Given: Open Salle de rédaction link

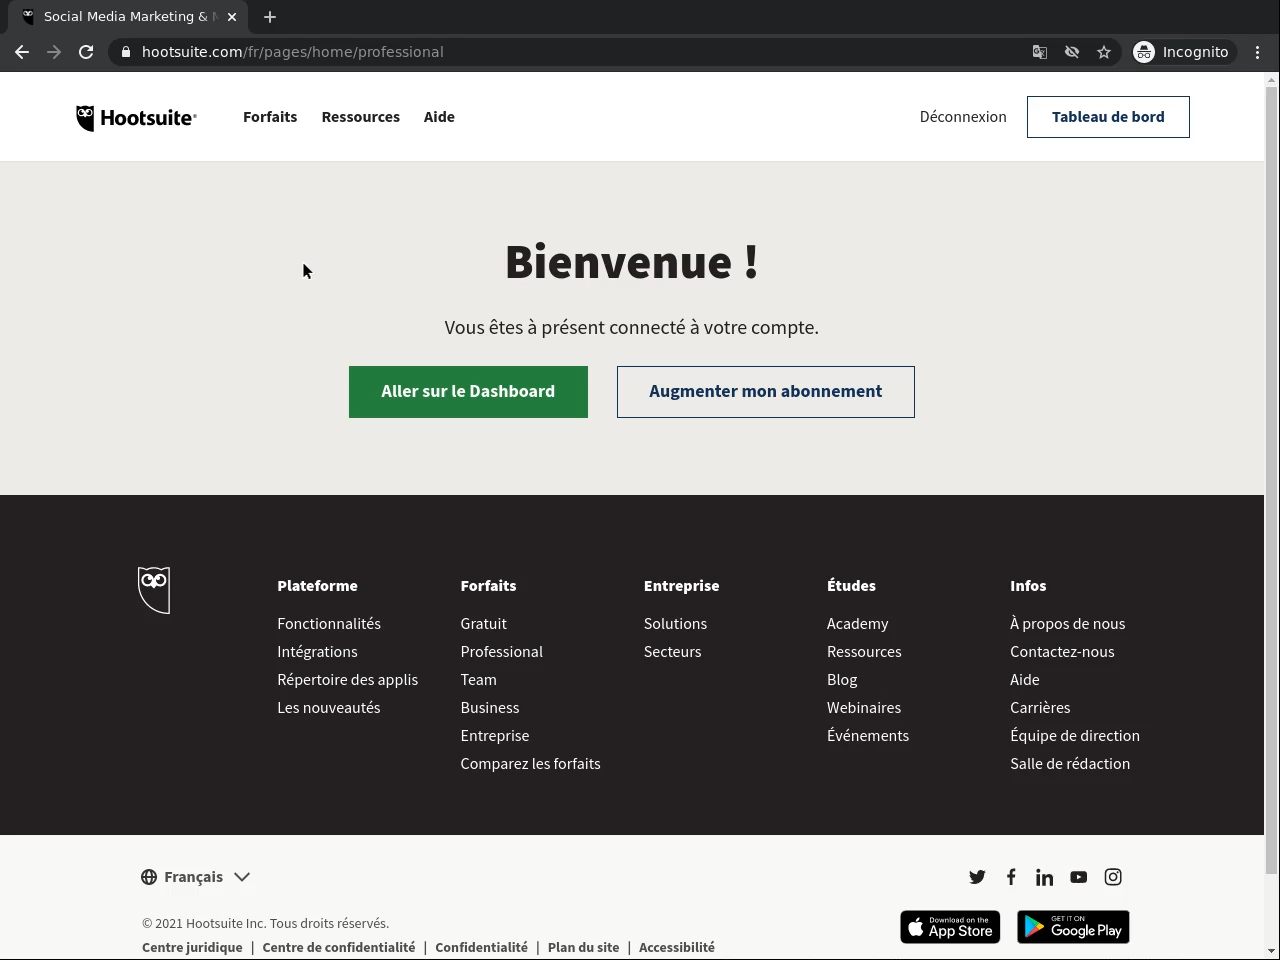Looking at the screenshot, I should point(1070,764).
